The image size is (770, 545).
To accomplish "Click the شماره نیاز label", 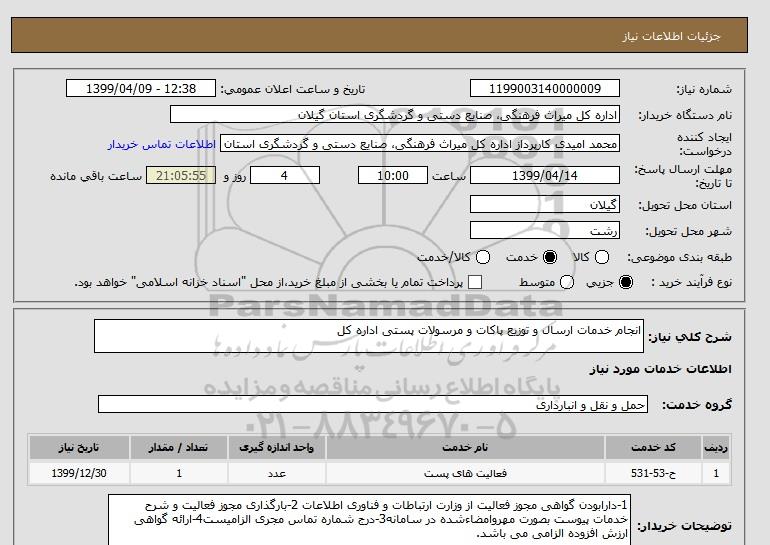I will tap(704, 89).
